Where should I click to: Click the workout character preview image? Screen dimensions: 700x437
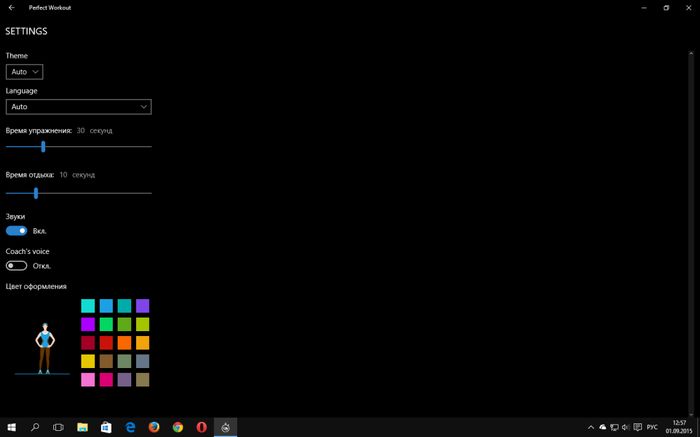[x=43, y=347]
